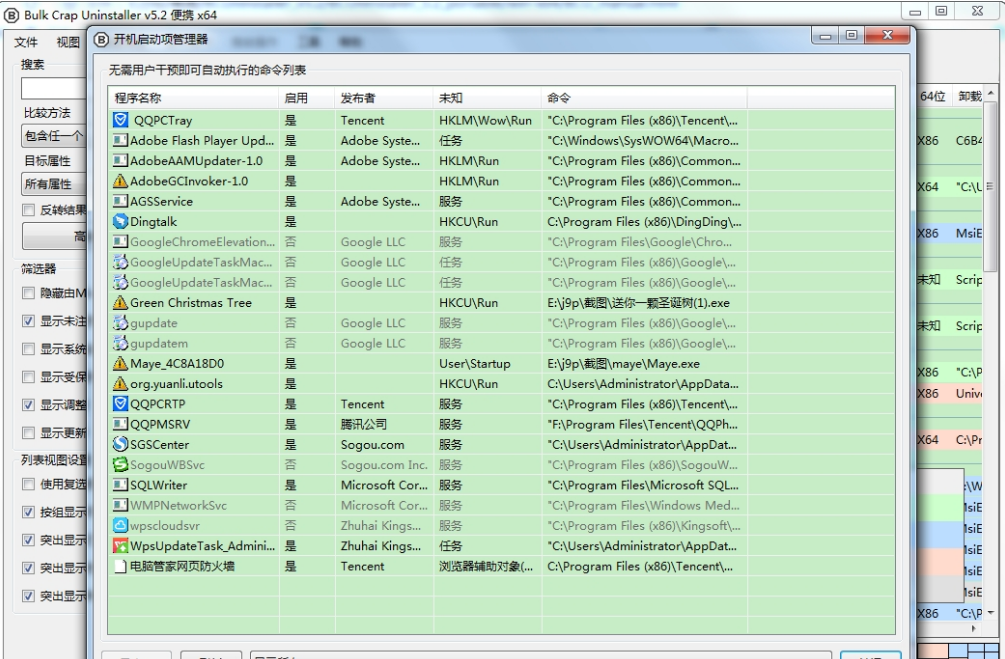The image size is (1005, 659).
Task: Select the Dingtalk HKCU\Run cell
Action: [x=487, y=222]
